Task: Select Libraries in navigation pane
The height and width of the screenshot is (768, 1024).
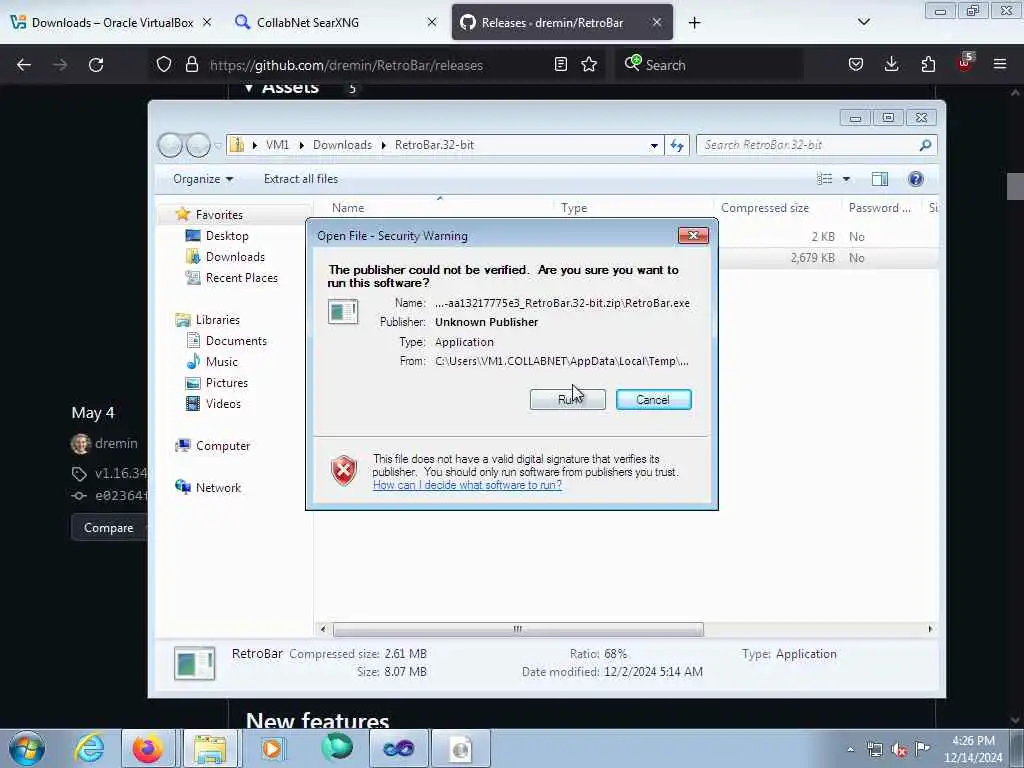Action: click(217, 320)
